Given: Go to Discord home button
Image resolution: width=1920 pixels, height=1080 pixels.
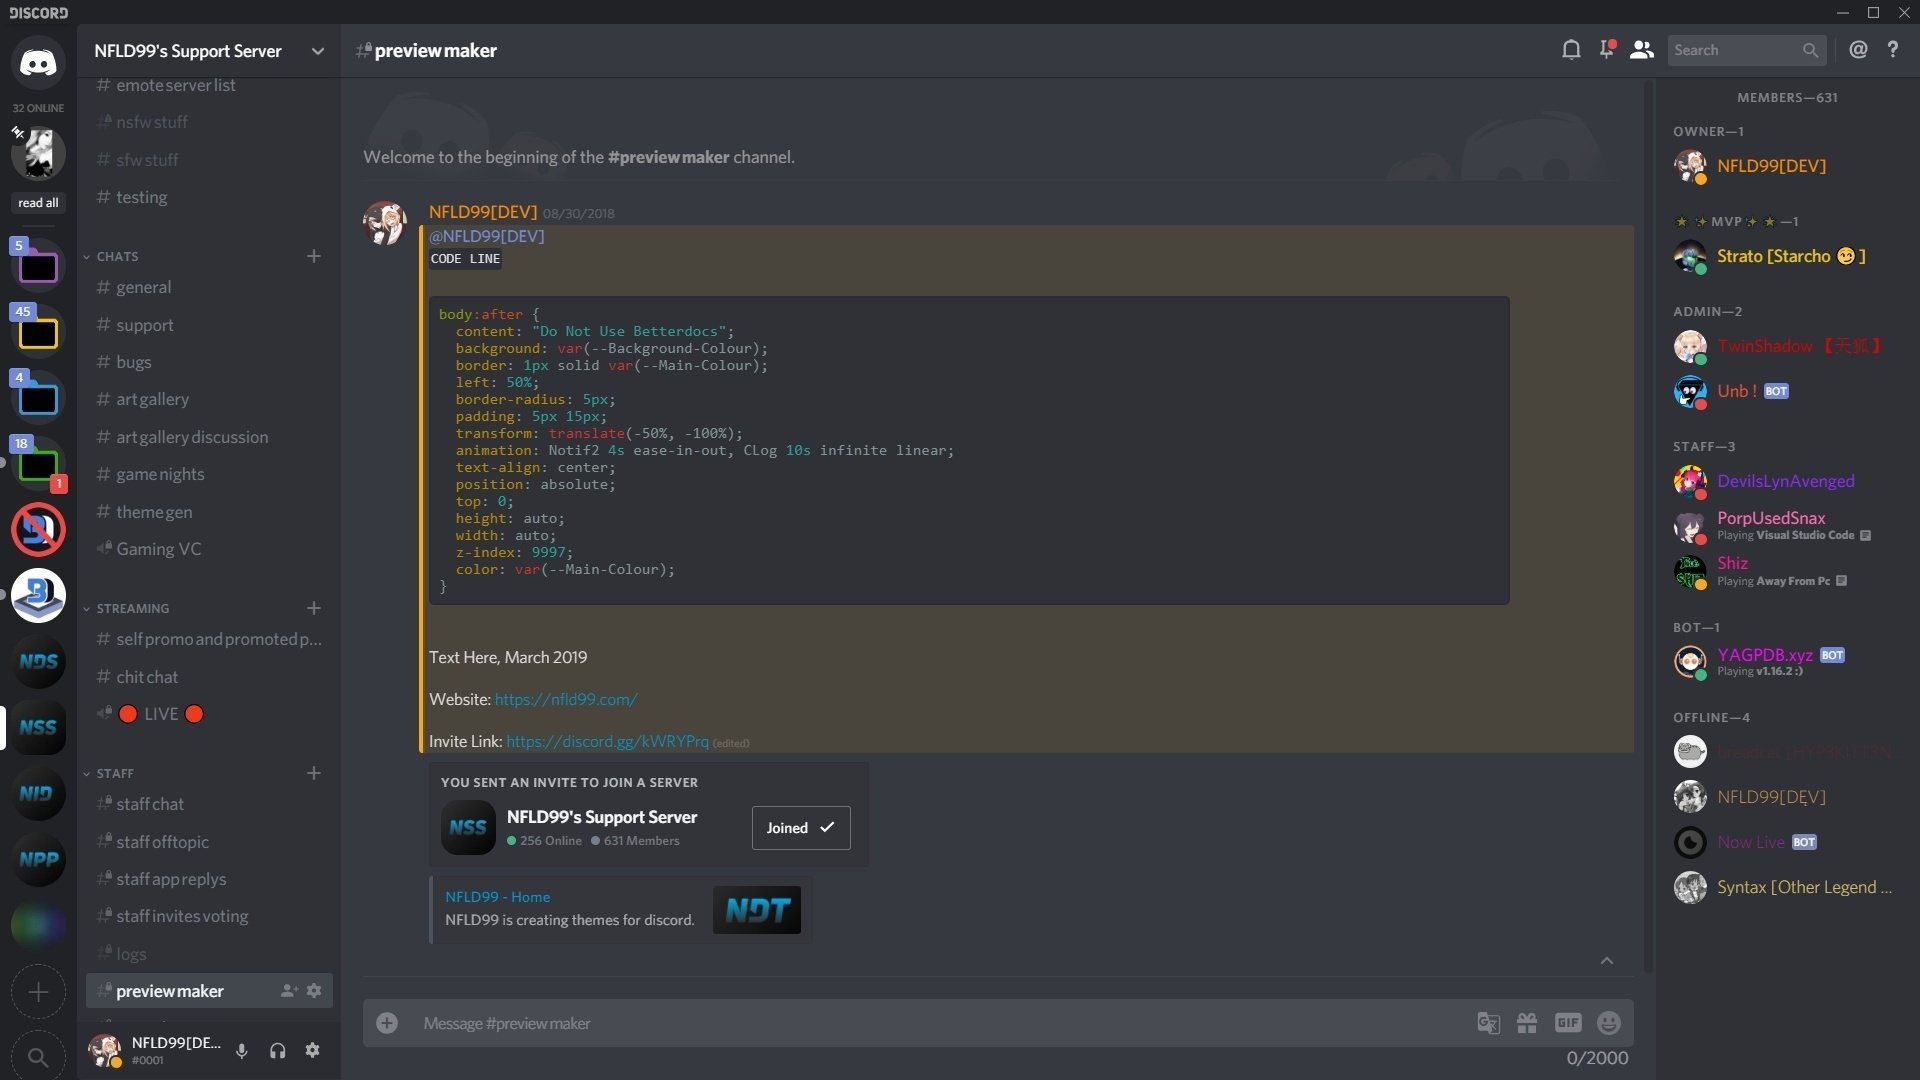Looking at the screenshot, I should (38, 63).
